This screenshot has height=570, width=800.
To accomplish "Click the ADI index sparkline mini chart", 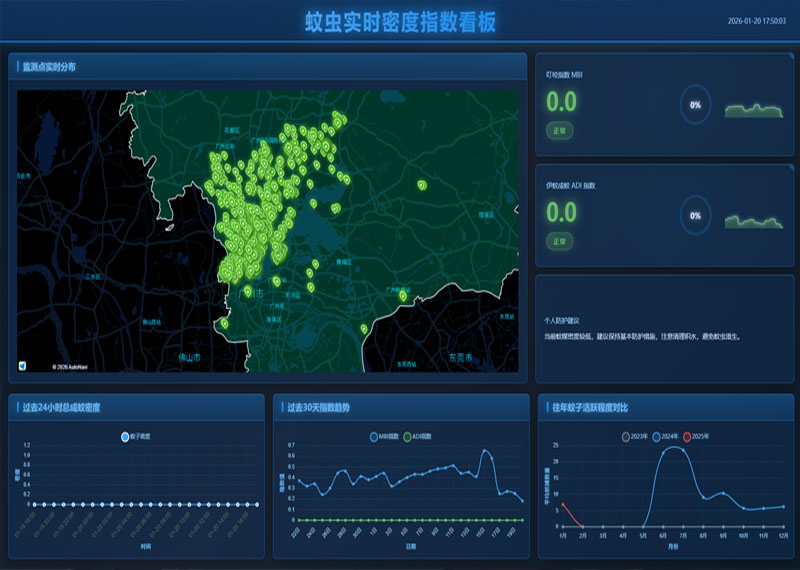I will (754, 220).
